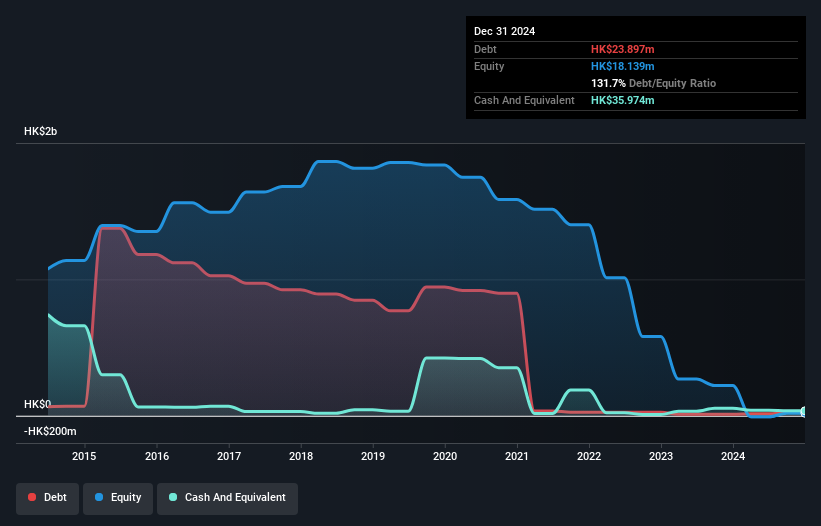Select the 2023 x-axis label
This screenshot has width=821, height=526.
click(661, 456)
